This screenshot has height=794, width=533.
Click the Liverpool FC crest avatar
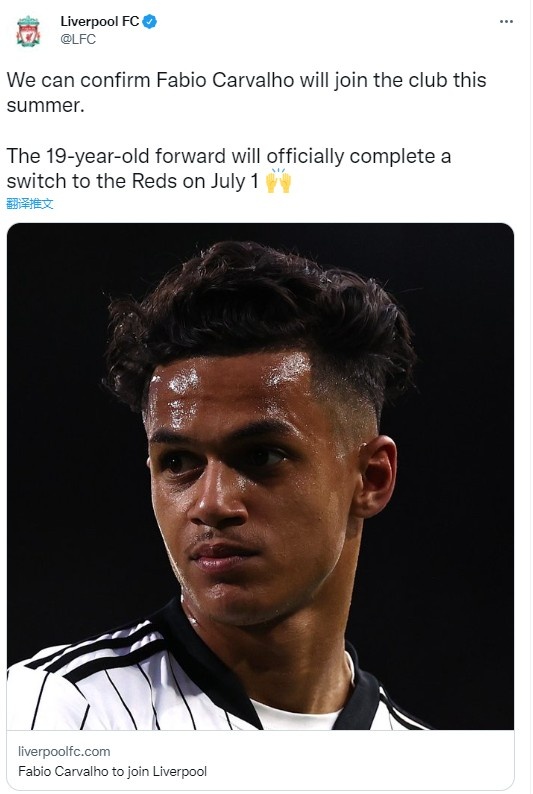point(28,31)
